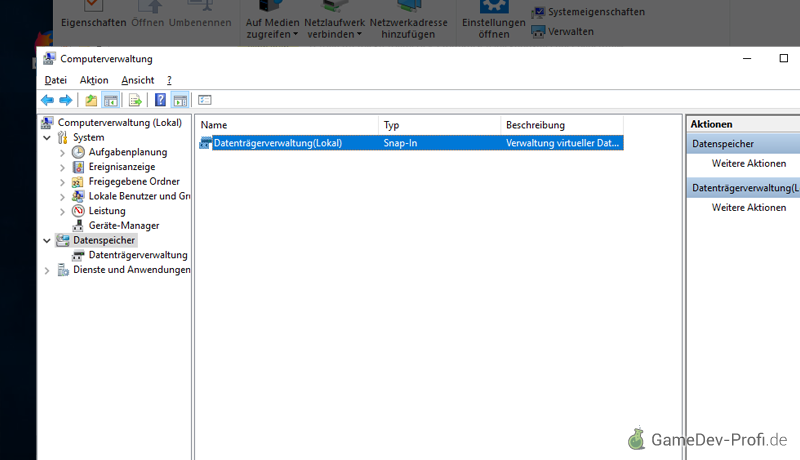Expand Dienste und Anwendungen node
Screen dimensions: 800x460
(47, 270)
